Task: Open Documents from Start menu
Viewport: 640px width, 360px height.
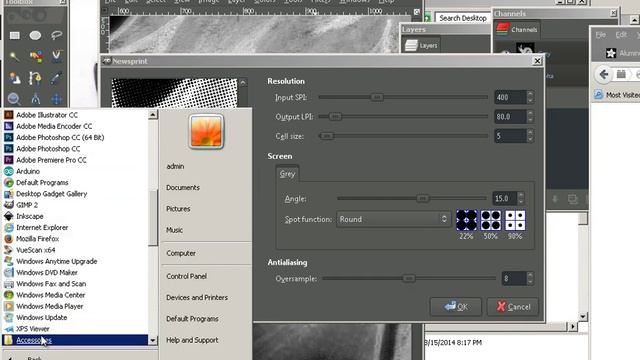Action: pos(183,188)
